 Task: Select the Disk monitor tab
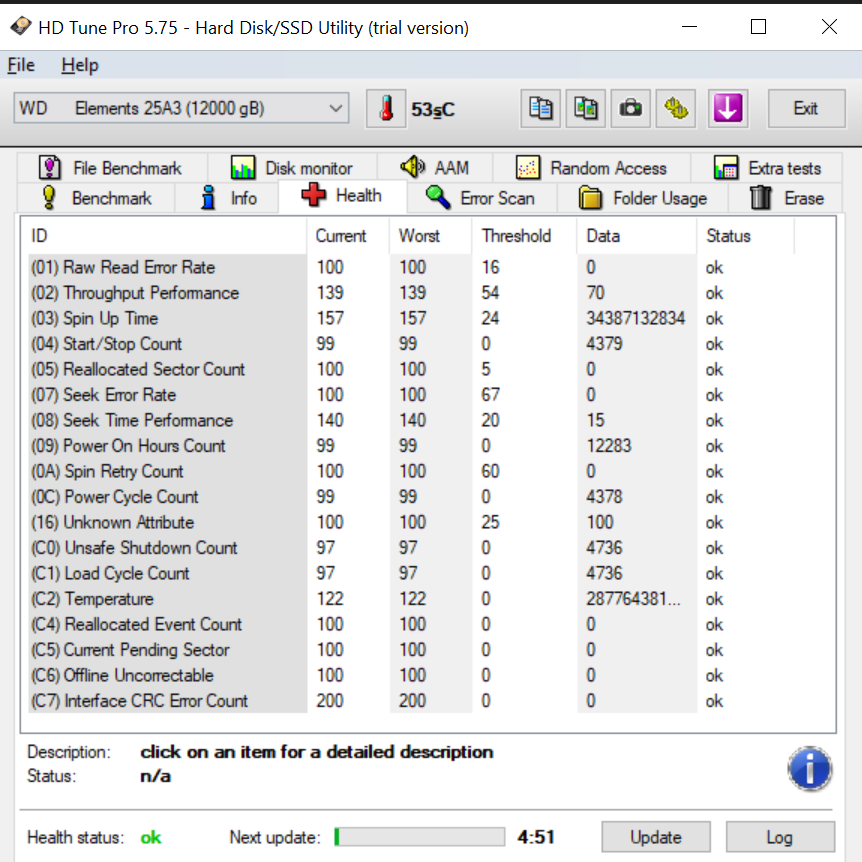[291, 168]
